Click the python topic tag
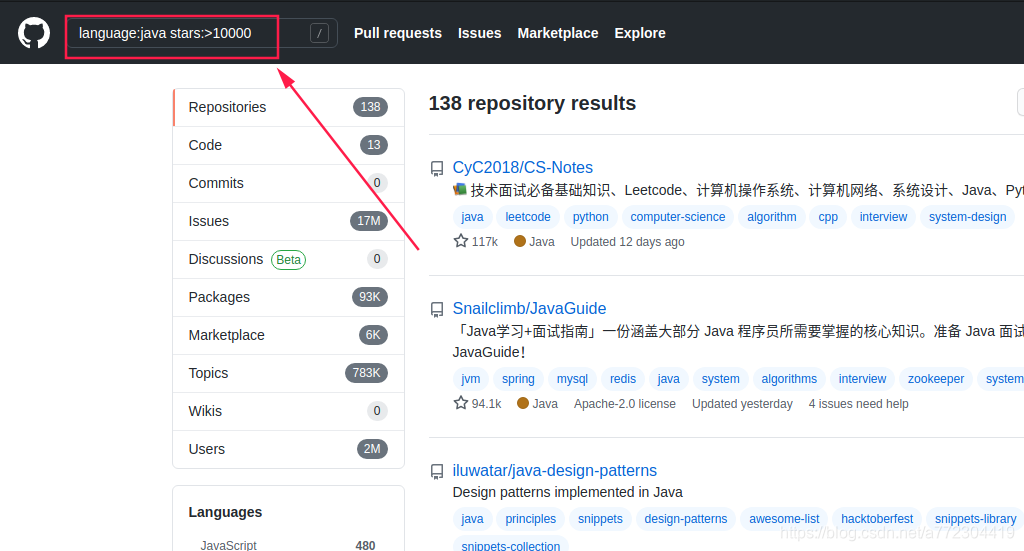 [590, 217]
